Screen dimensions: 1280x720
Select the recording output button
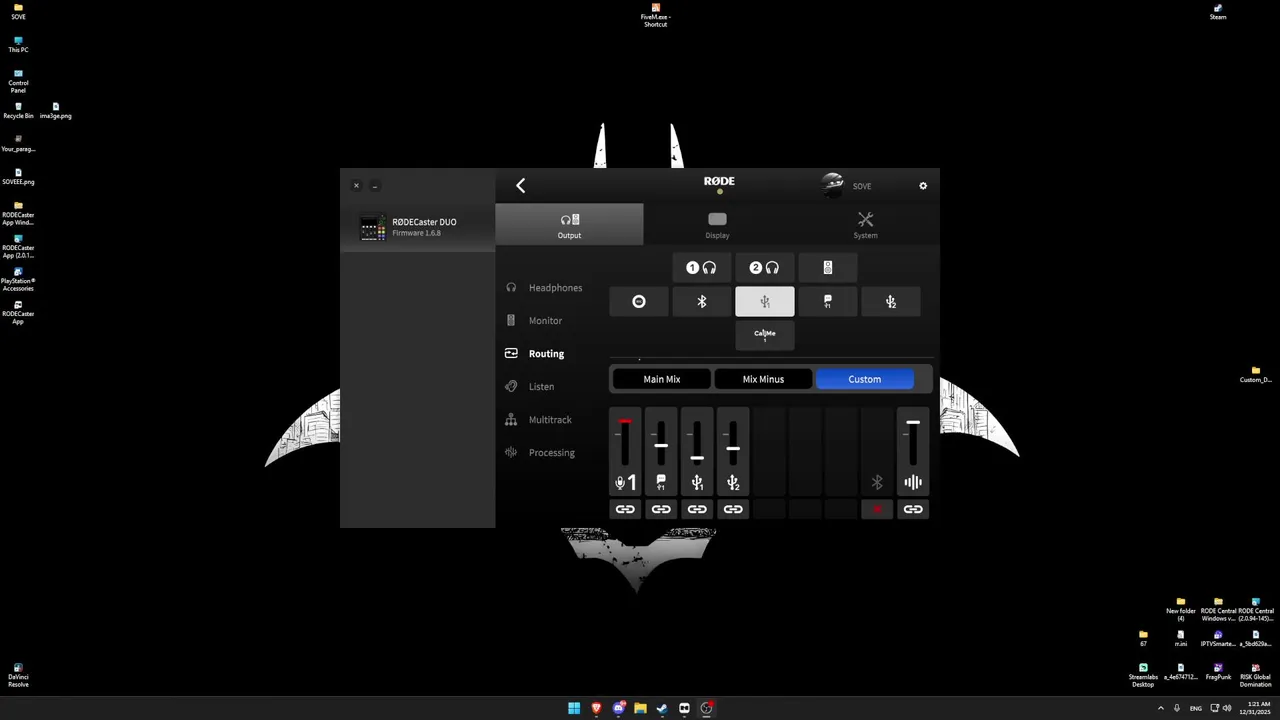(x=639, y=302)
